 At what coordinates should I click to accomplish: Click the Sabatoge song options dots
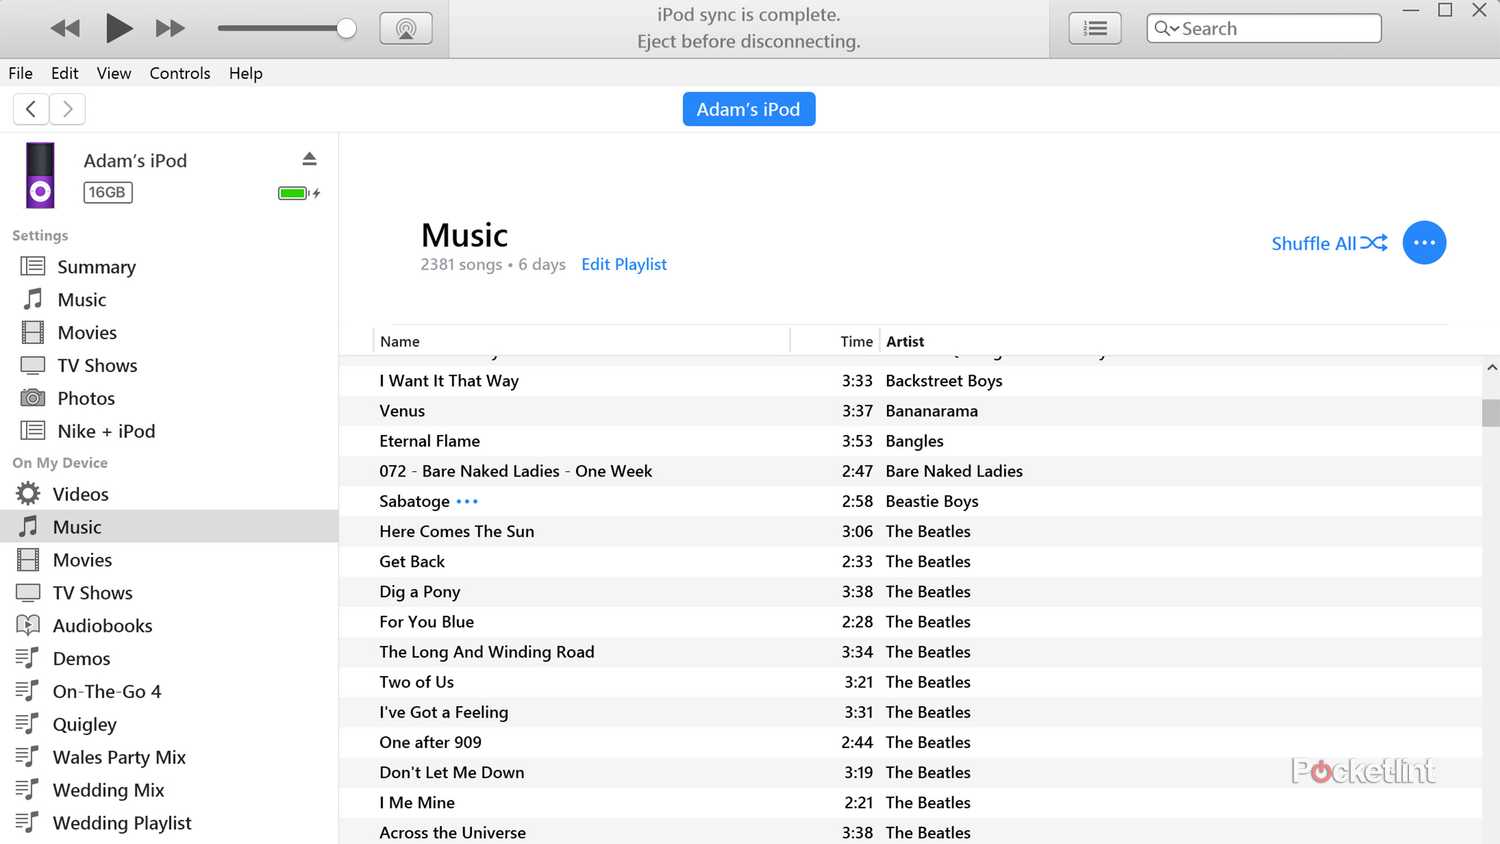467,502
